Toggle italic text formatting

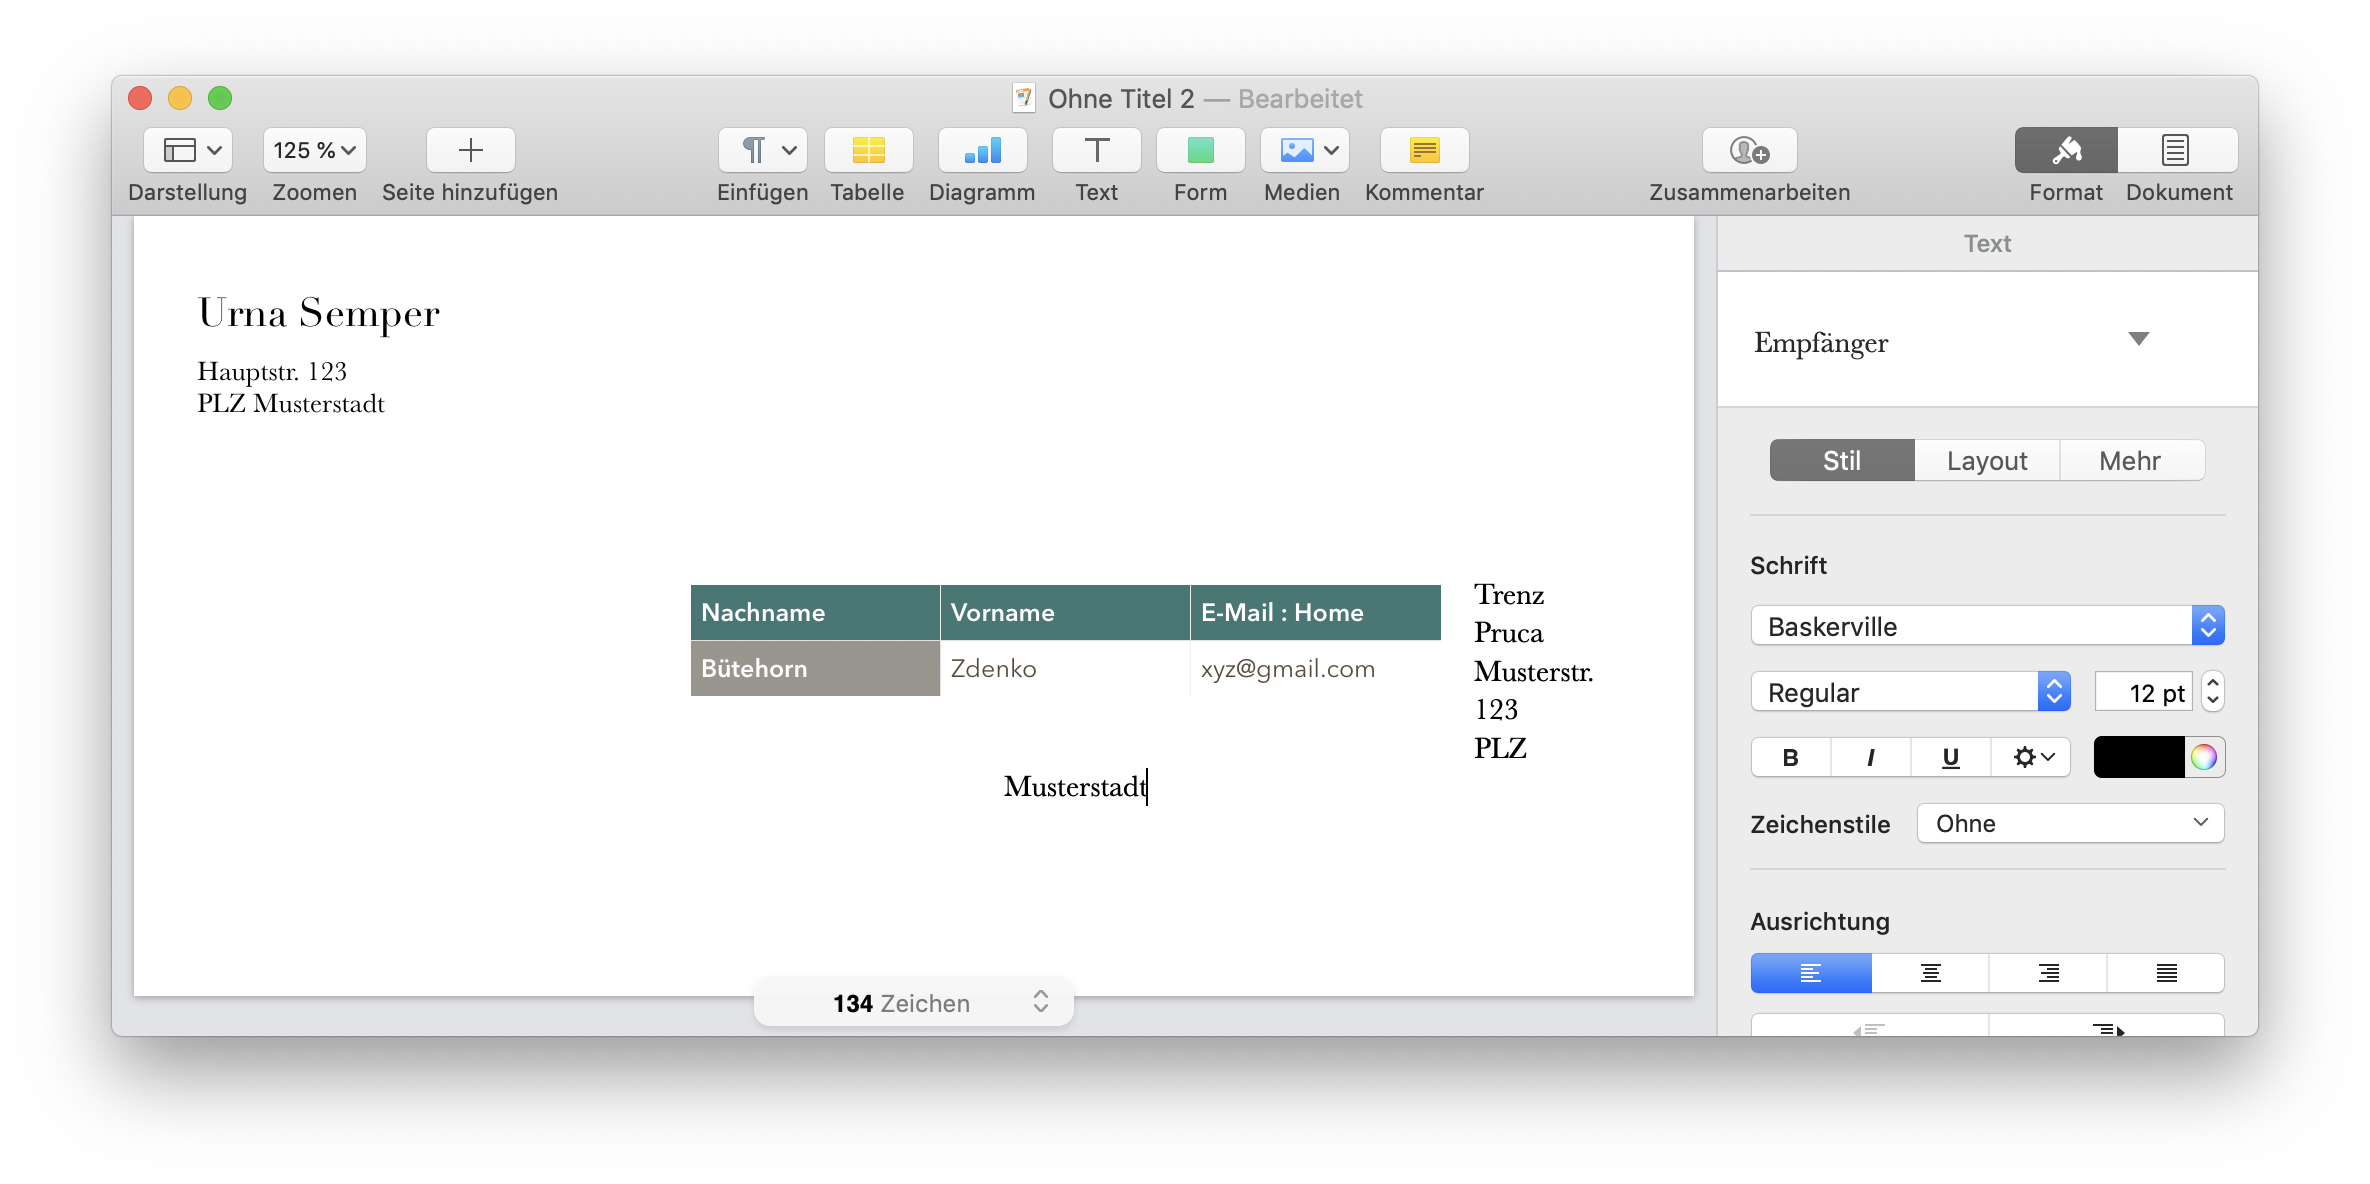[1870, 757]
